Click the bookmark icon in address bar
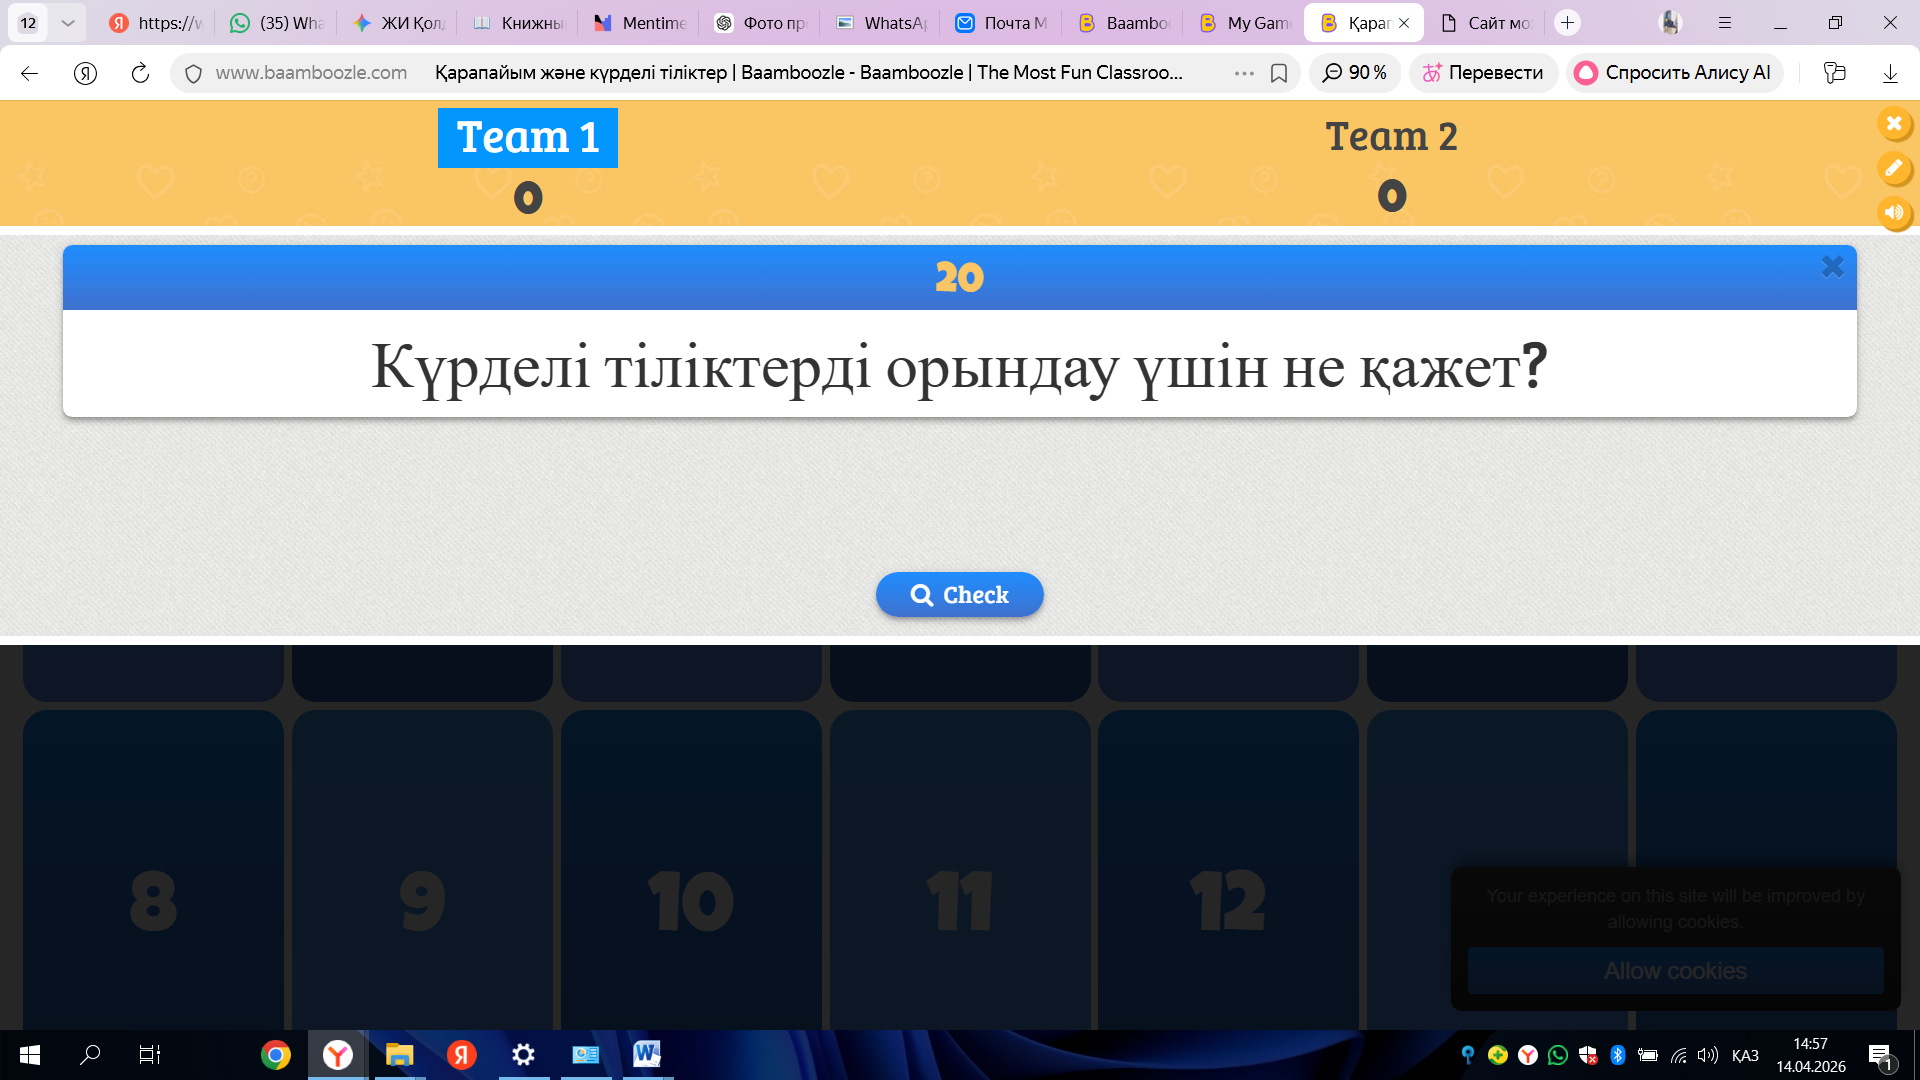This screenshot has width=1920, height=1080. pyautogui.click(x=1278, y=73)
